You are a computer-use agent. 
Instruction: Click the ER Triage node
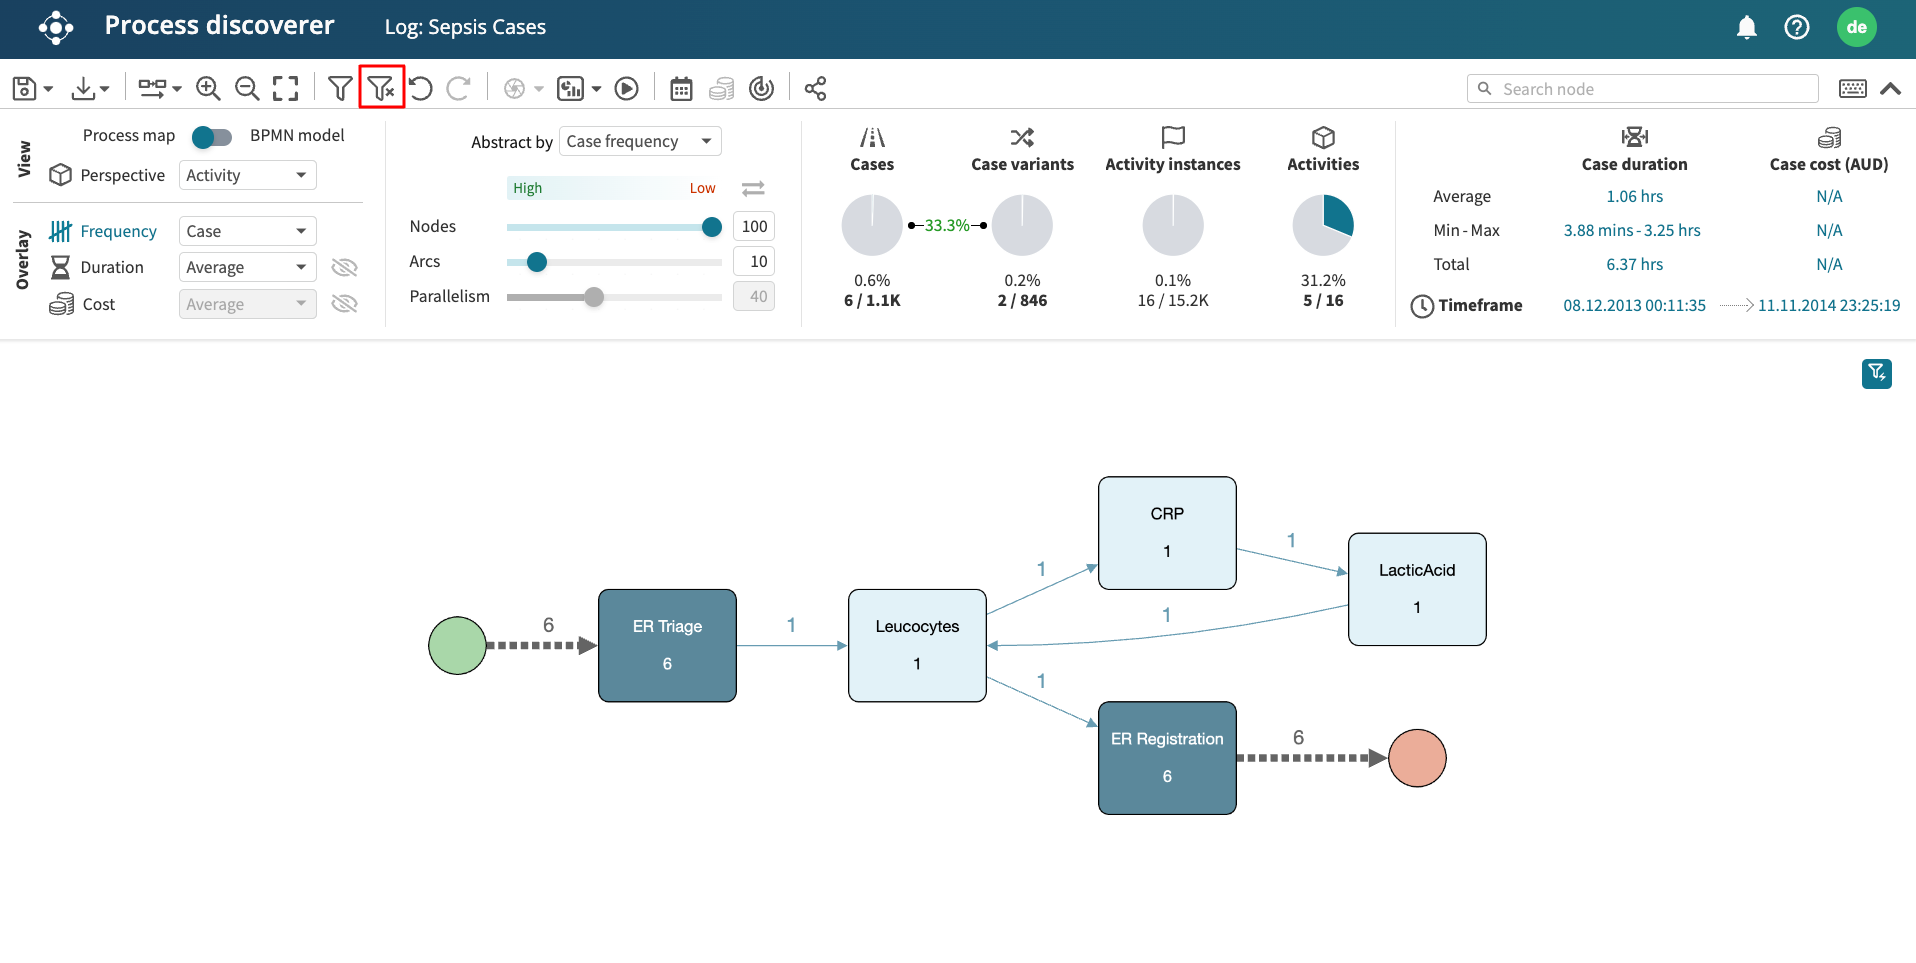click(667, 645)
